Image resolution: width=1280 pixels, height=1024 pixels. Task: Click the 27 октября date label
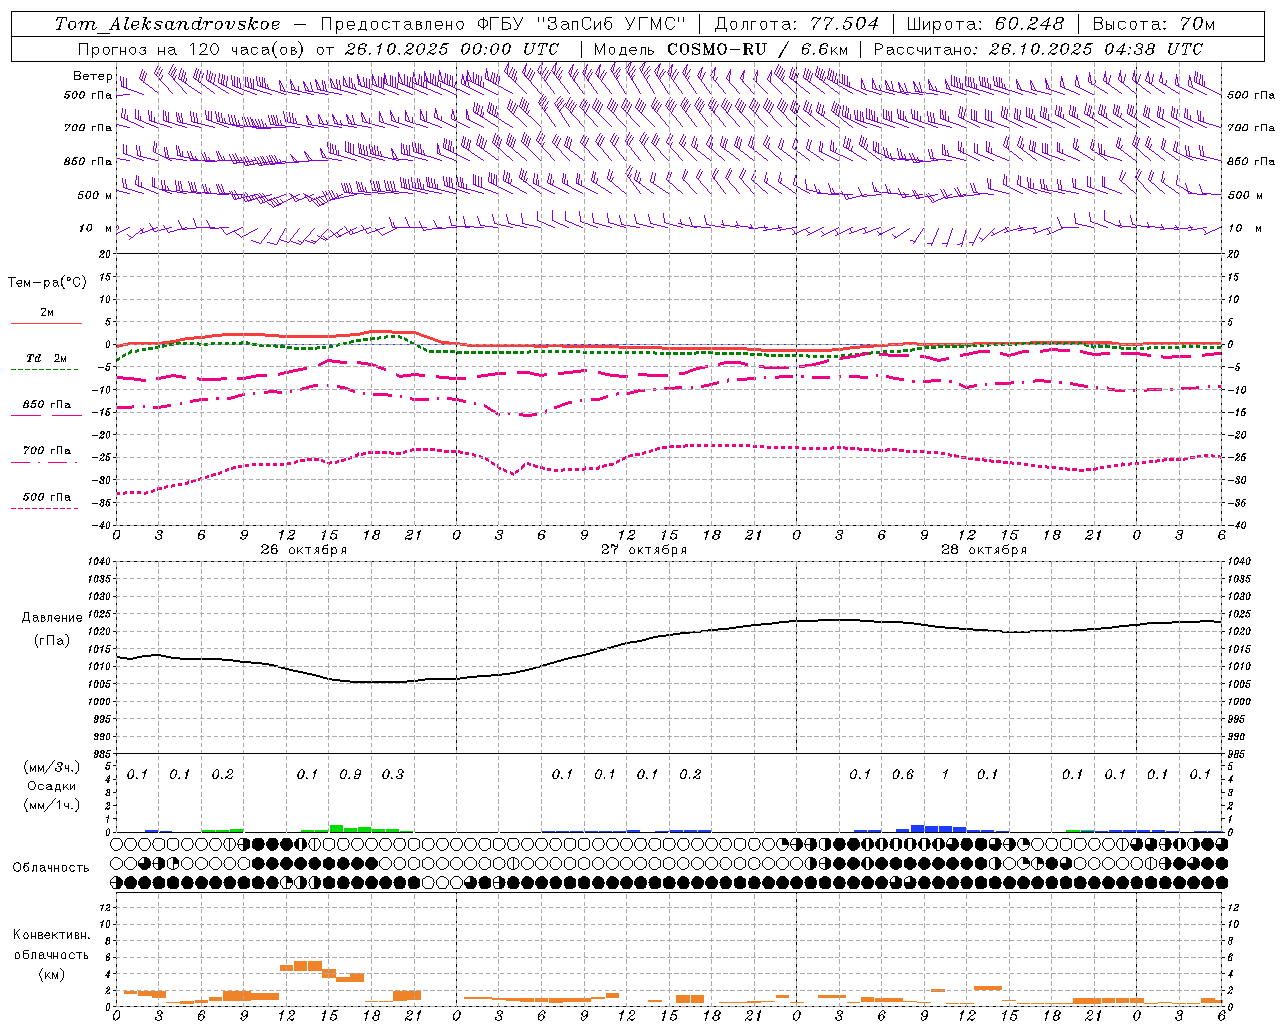pyautogui.click(x=644, y=550)
